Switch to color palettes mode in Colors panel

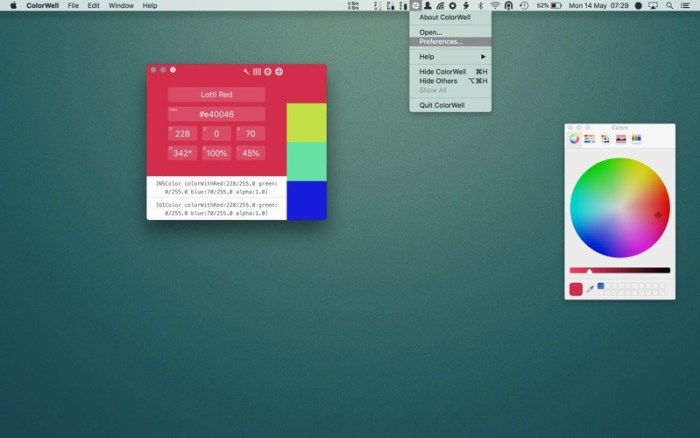click(x=605, y=139)
